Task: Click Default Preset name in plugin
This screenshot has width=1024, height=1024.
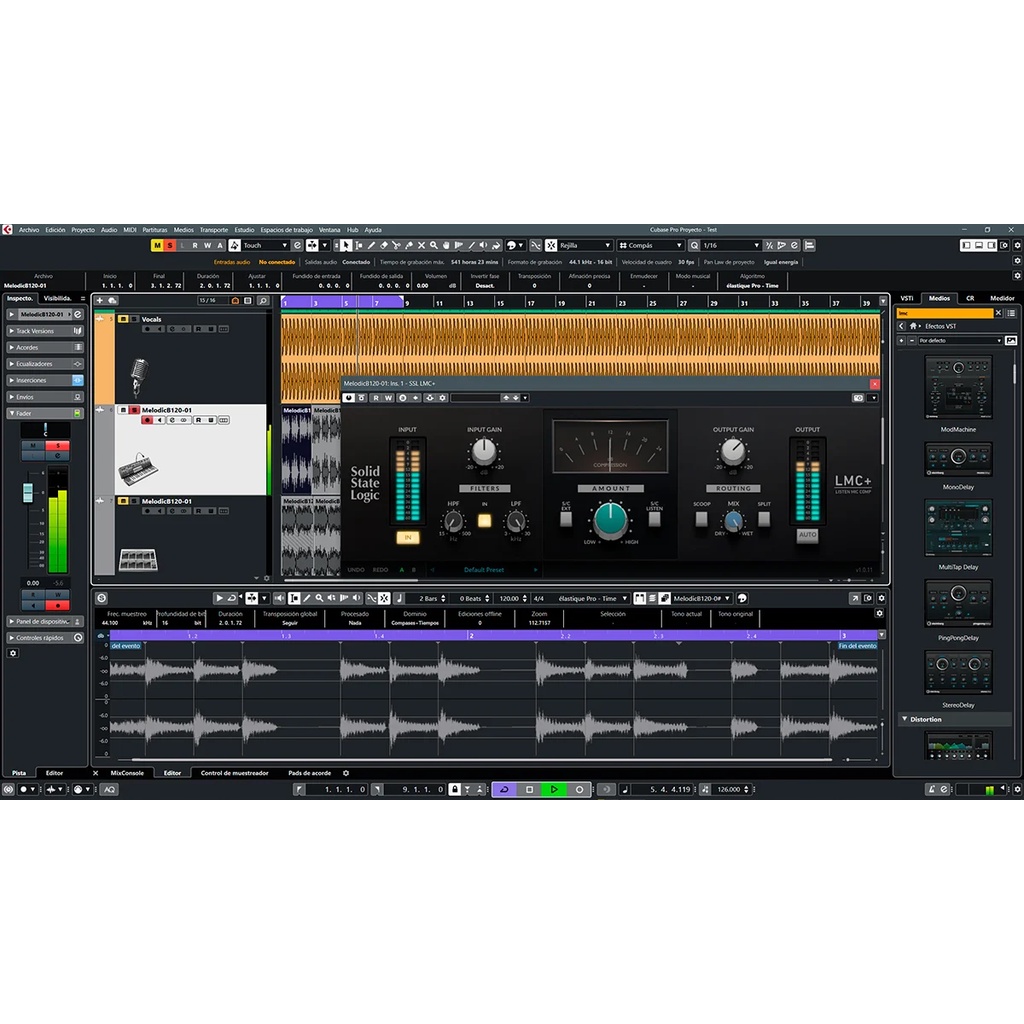Action: (484, 570)
